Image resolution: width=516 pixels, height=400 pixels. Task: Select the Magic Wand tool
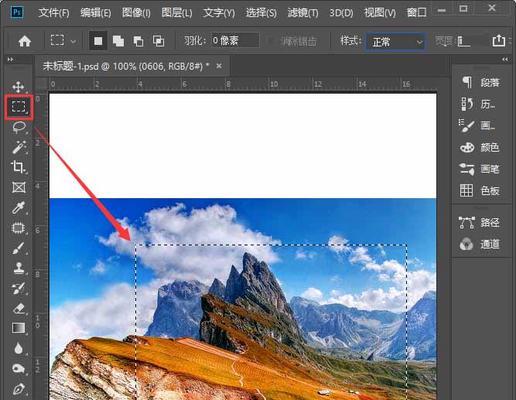click(19, 147)
